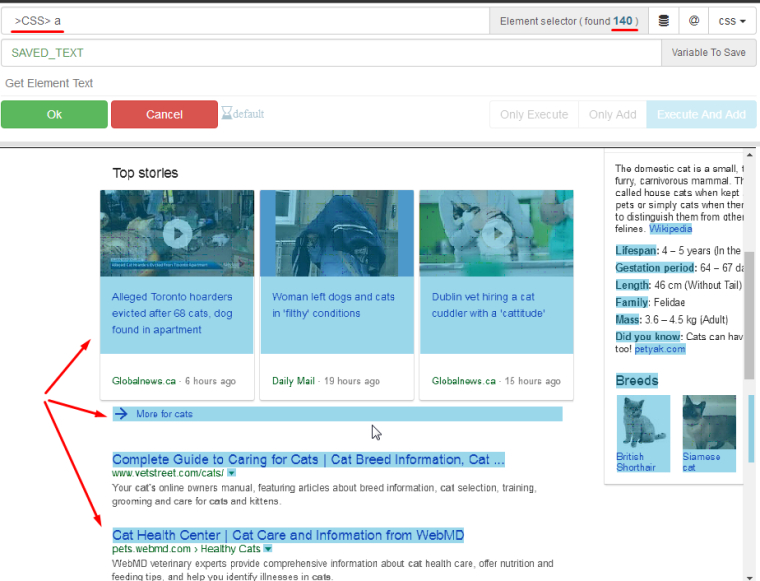Expand dropdown arrow next to wetstreet.com URL
The image size is (760, 581).
point(232,473)
